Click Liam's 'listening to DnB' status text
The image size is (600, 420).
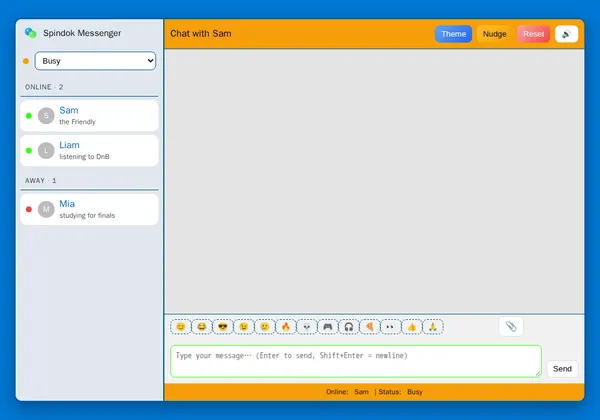(84, 156)
